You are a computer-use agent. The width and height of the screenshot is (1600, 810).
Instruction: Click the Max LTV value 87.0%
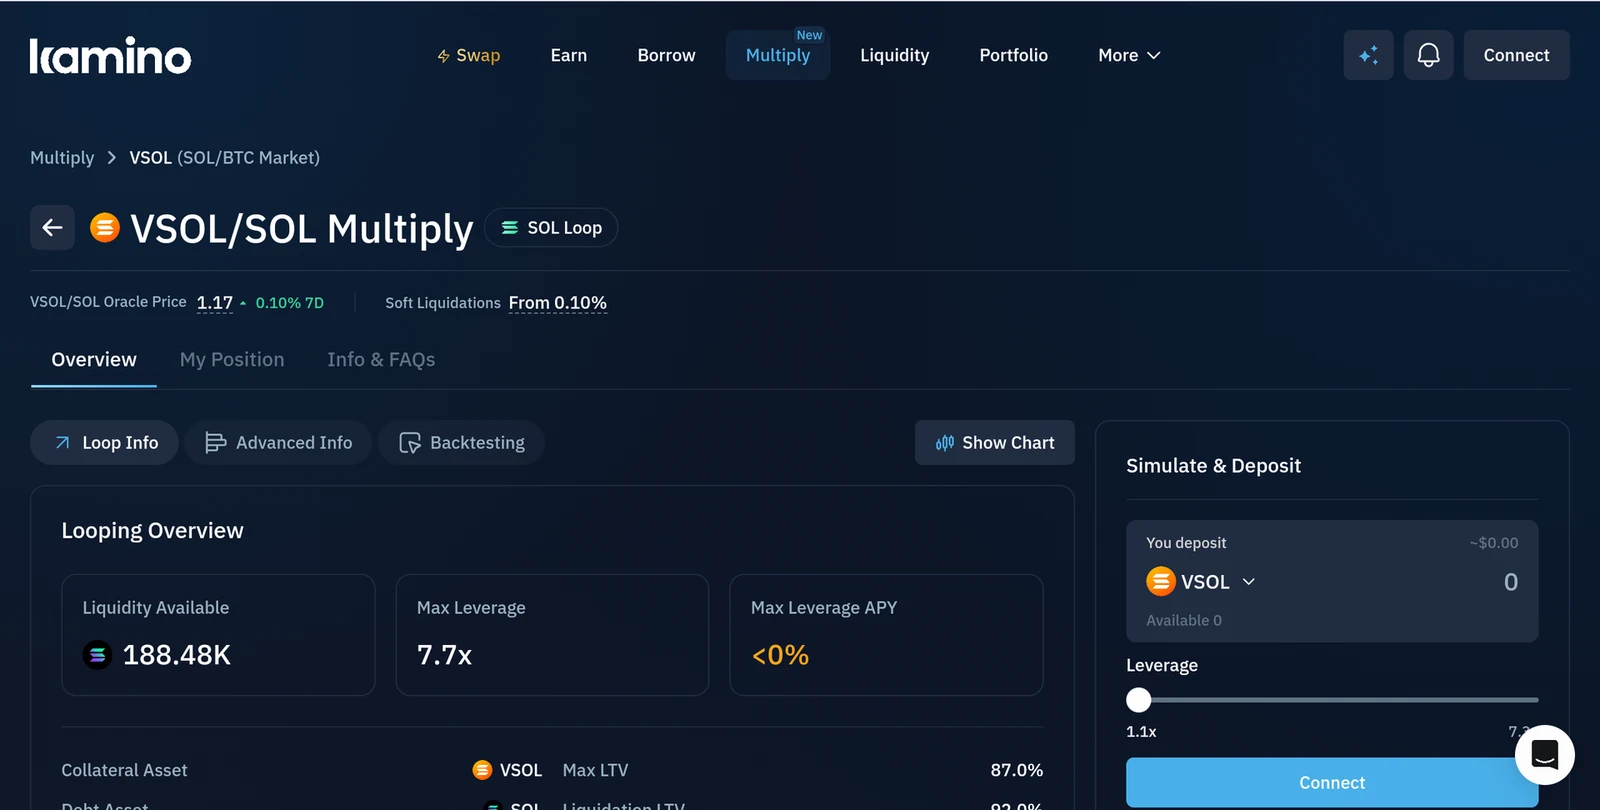[1017, 770]
